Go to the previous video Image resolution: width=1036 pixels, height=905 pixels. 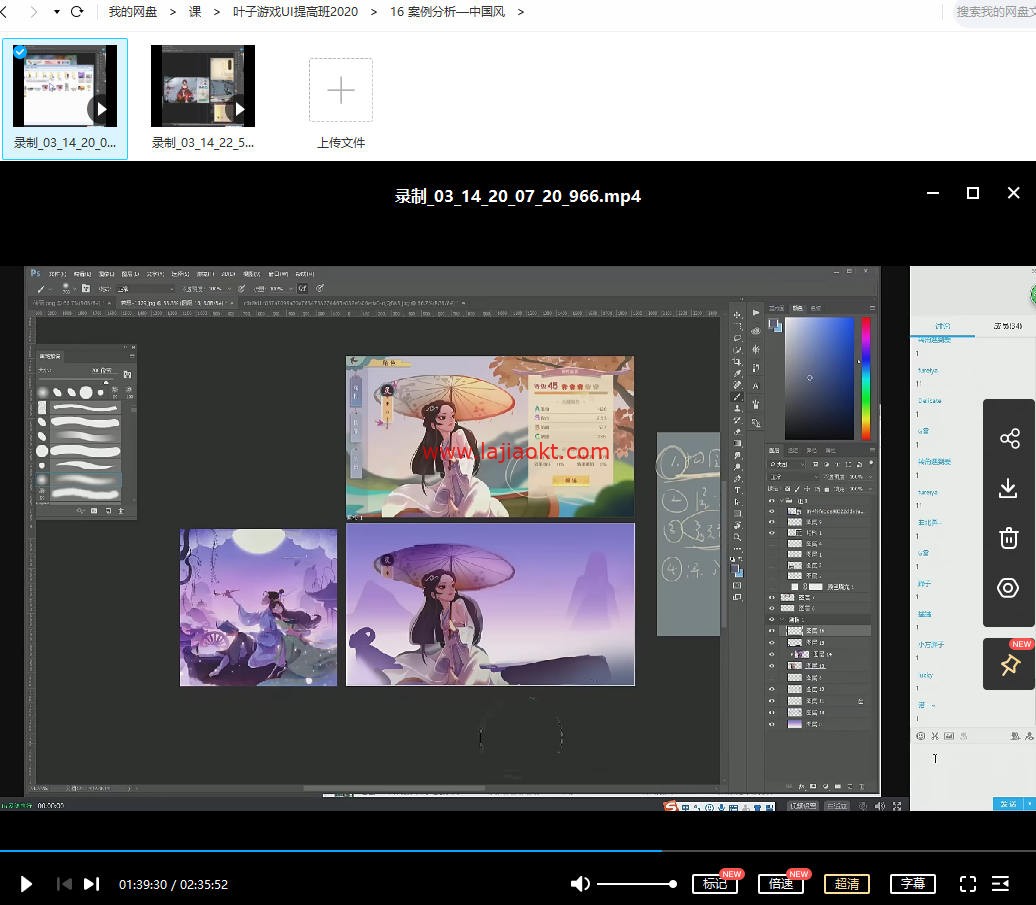[x=64, y=884]
